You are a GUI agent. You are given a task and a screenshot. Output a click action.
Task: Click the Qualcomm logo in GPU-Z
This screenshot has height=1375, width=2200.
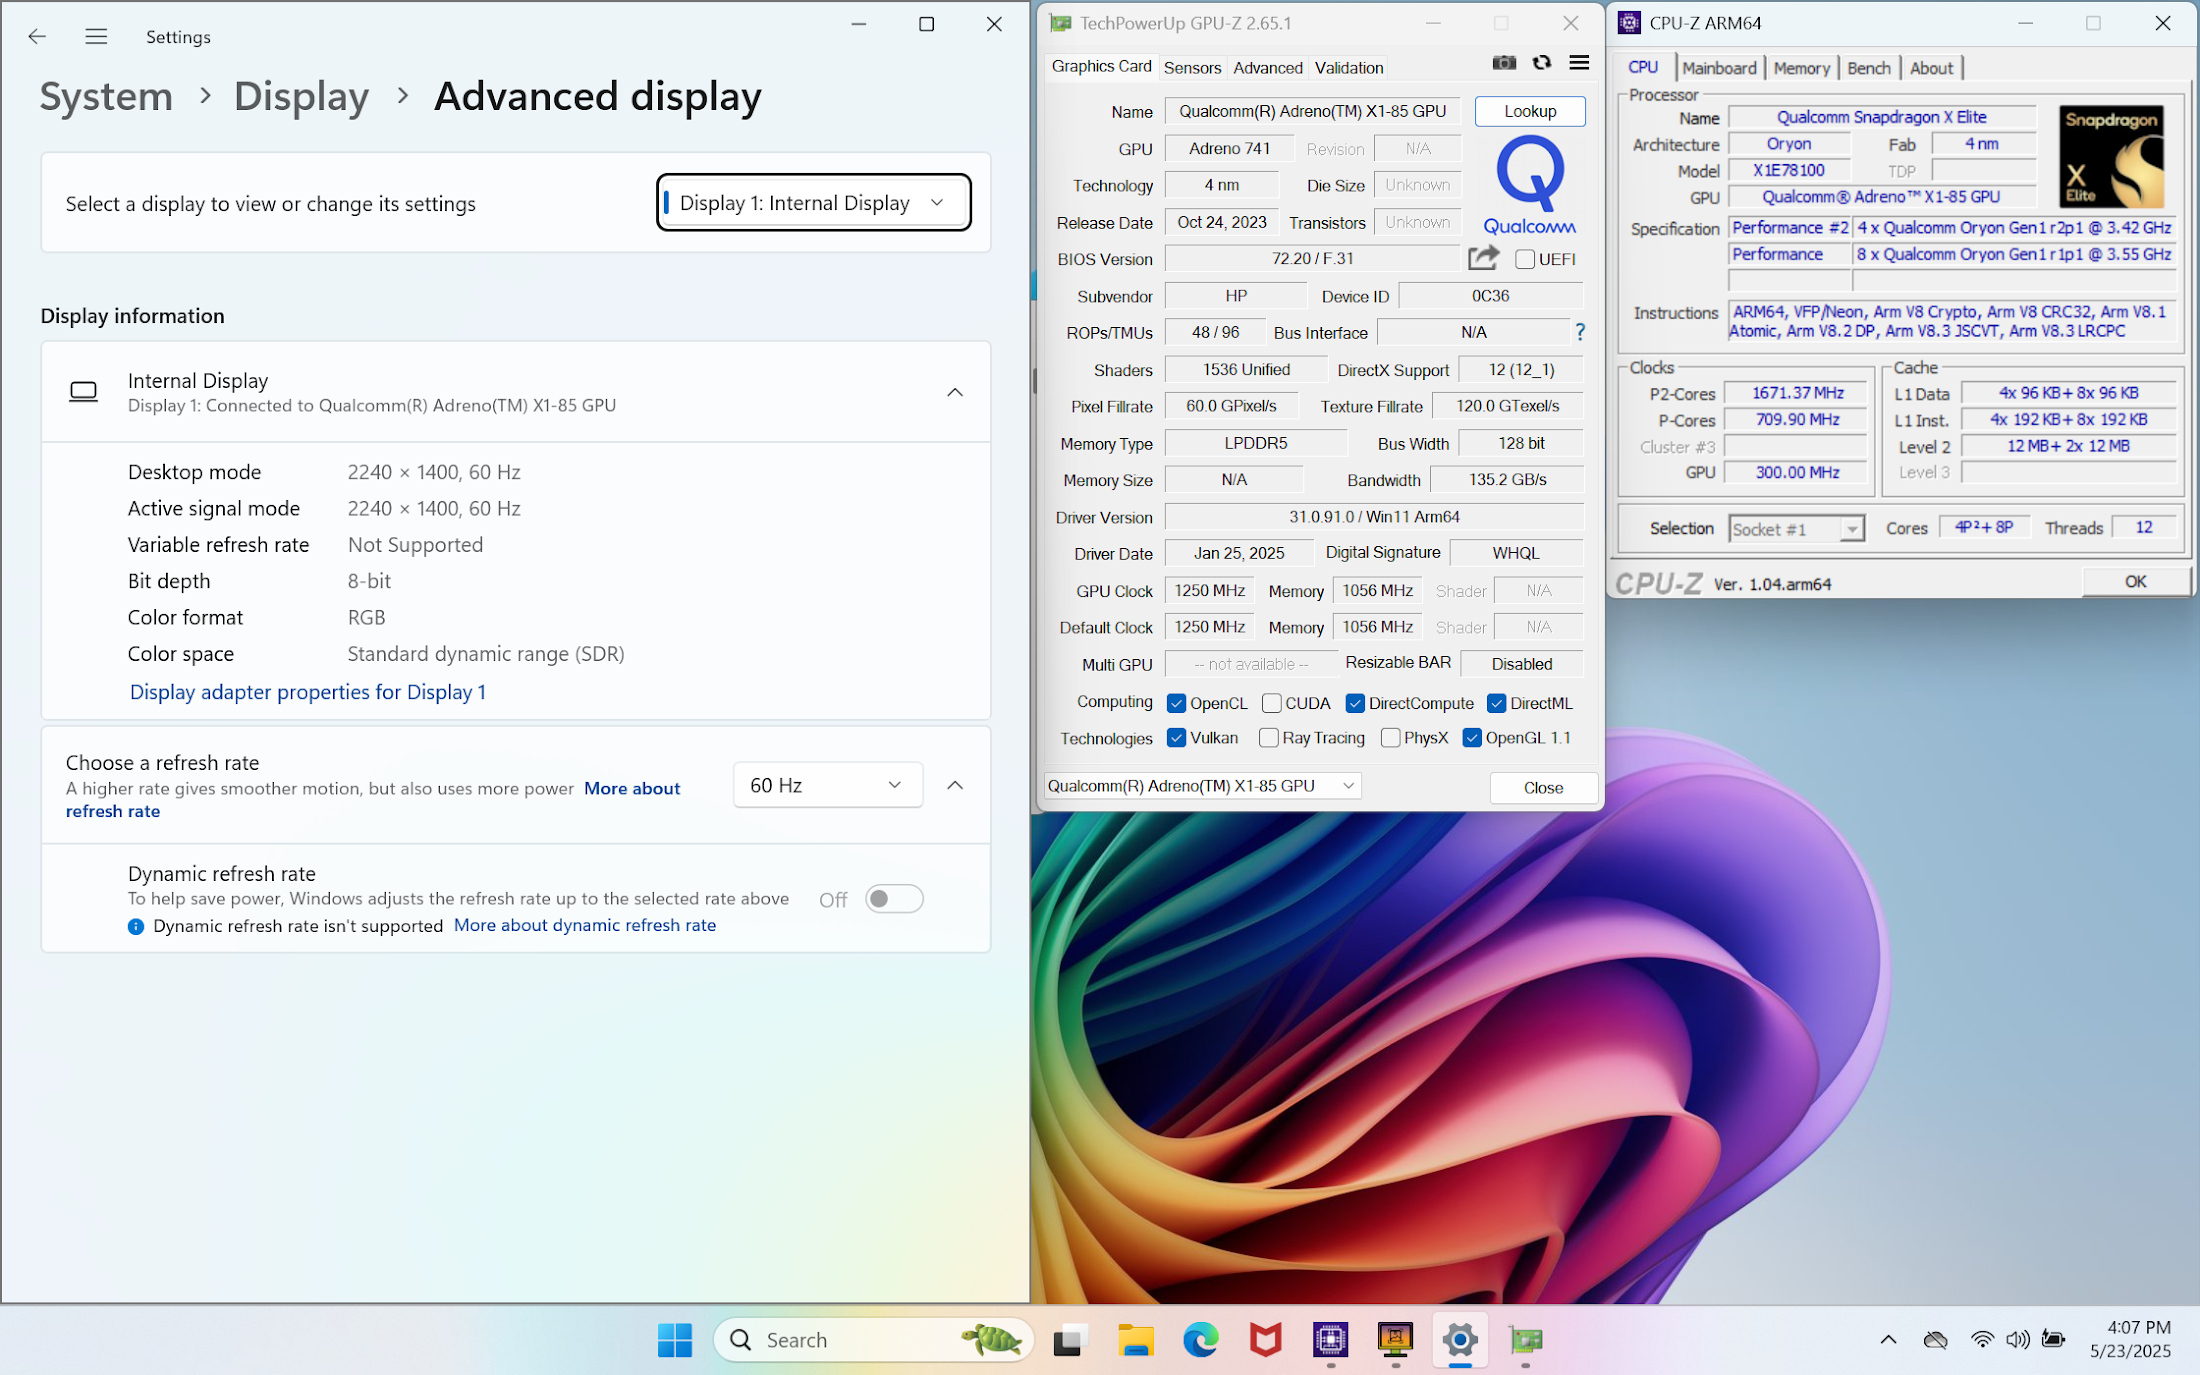[x=1529, y=185]
